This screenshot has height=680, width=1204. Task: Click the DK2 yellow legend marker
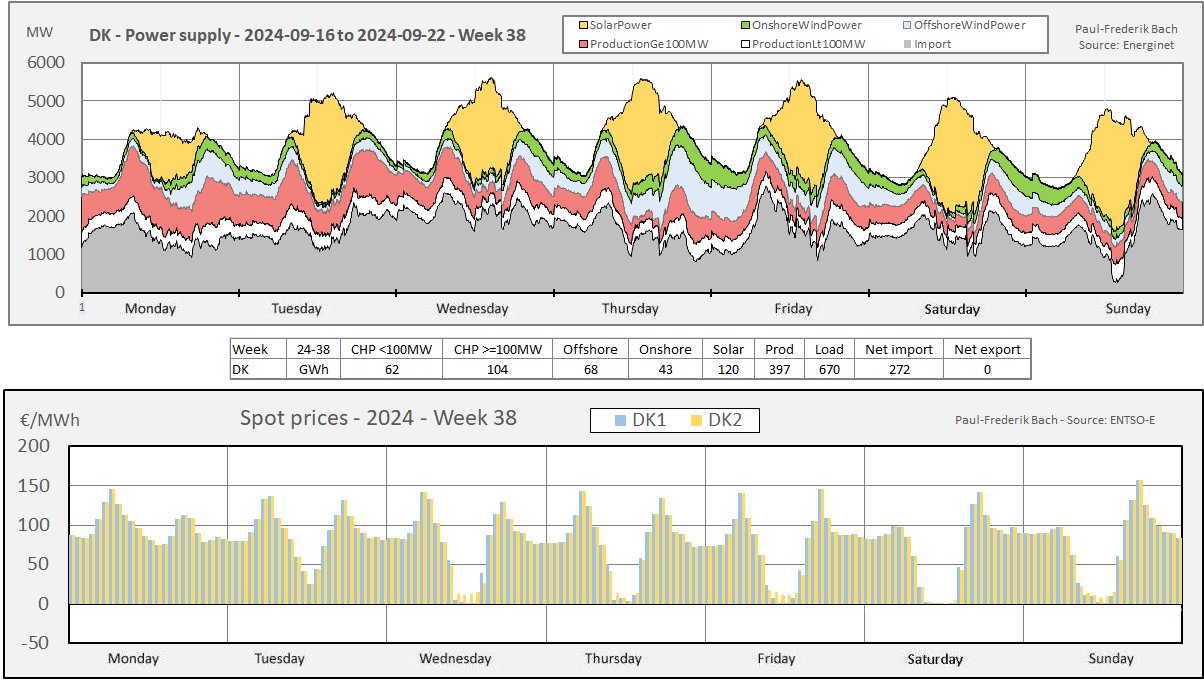click(x=697, y=421)
